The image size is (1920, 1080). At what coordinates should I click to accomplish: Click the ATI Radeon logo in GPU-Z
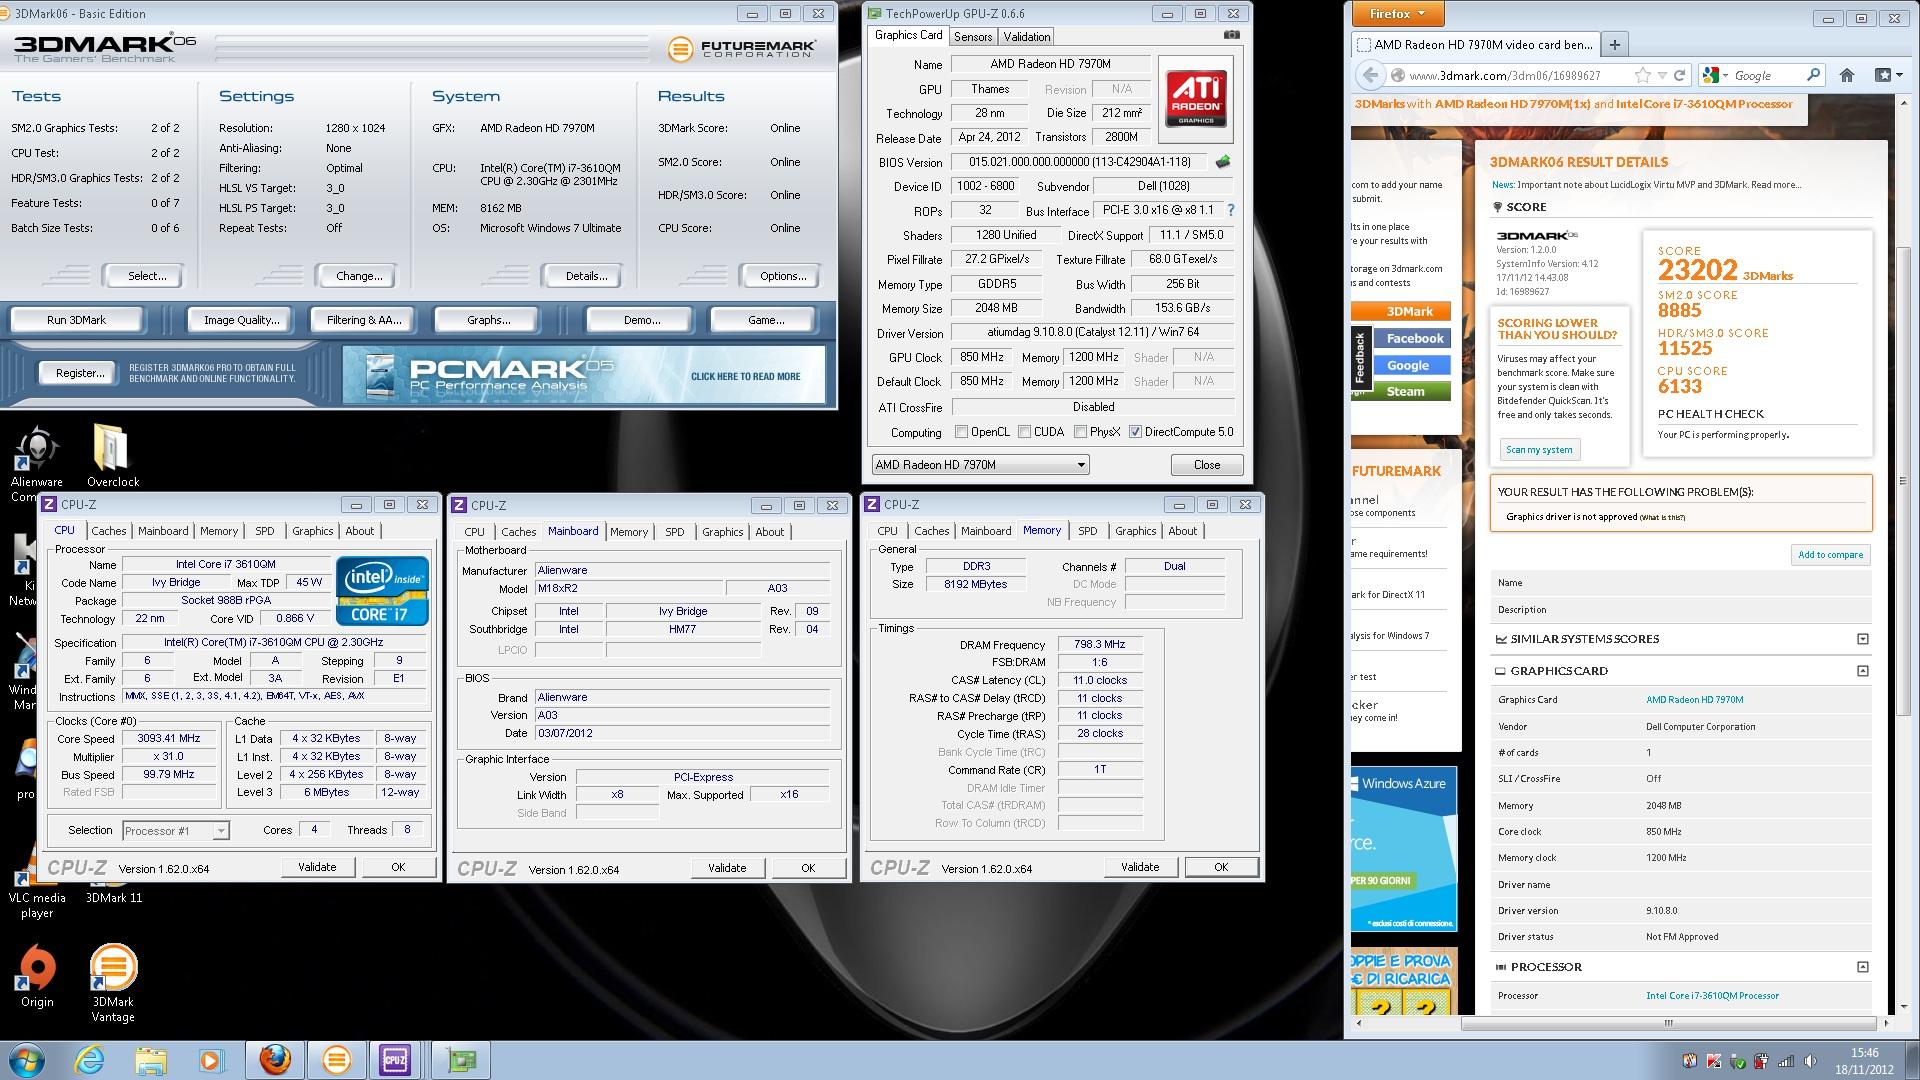coord(1196,98)
